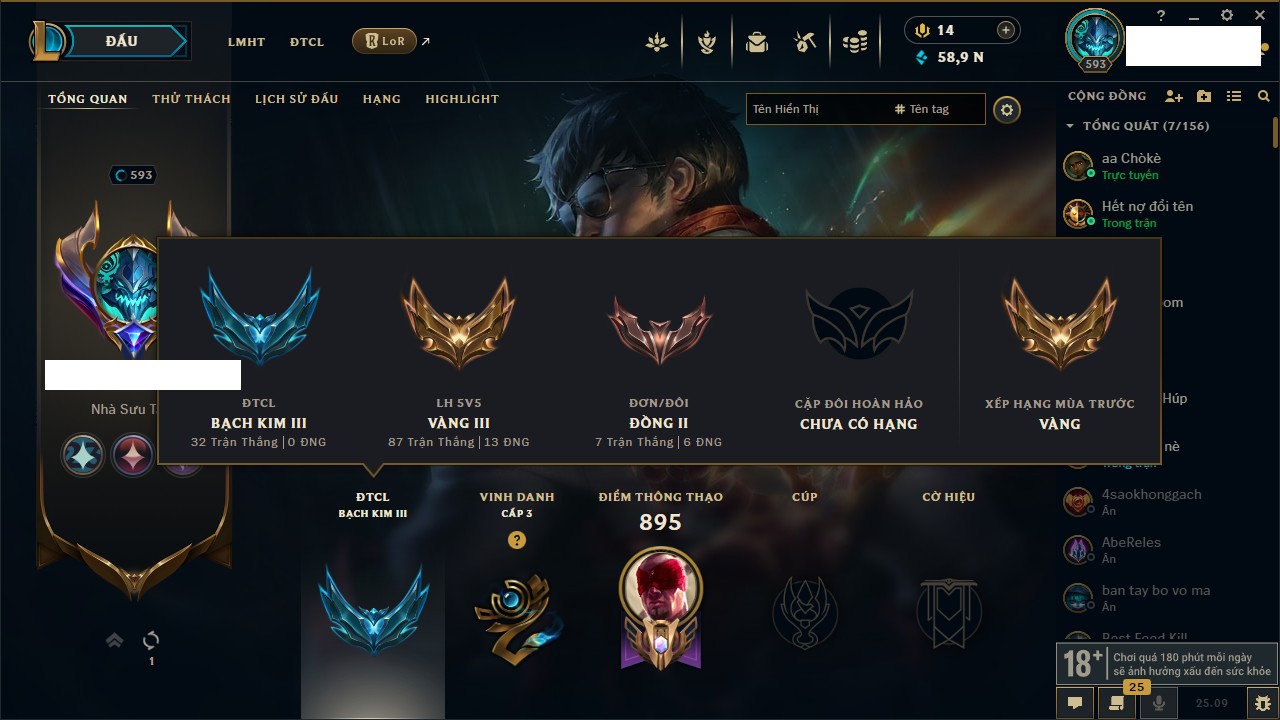This screenshot has width=1280, height=720.
Task: Open the THỬ THÁCH tab
Action: coord(191,99)
